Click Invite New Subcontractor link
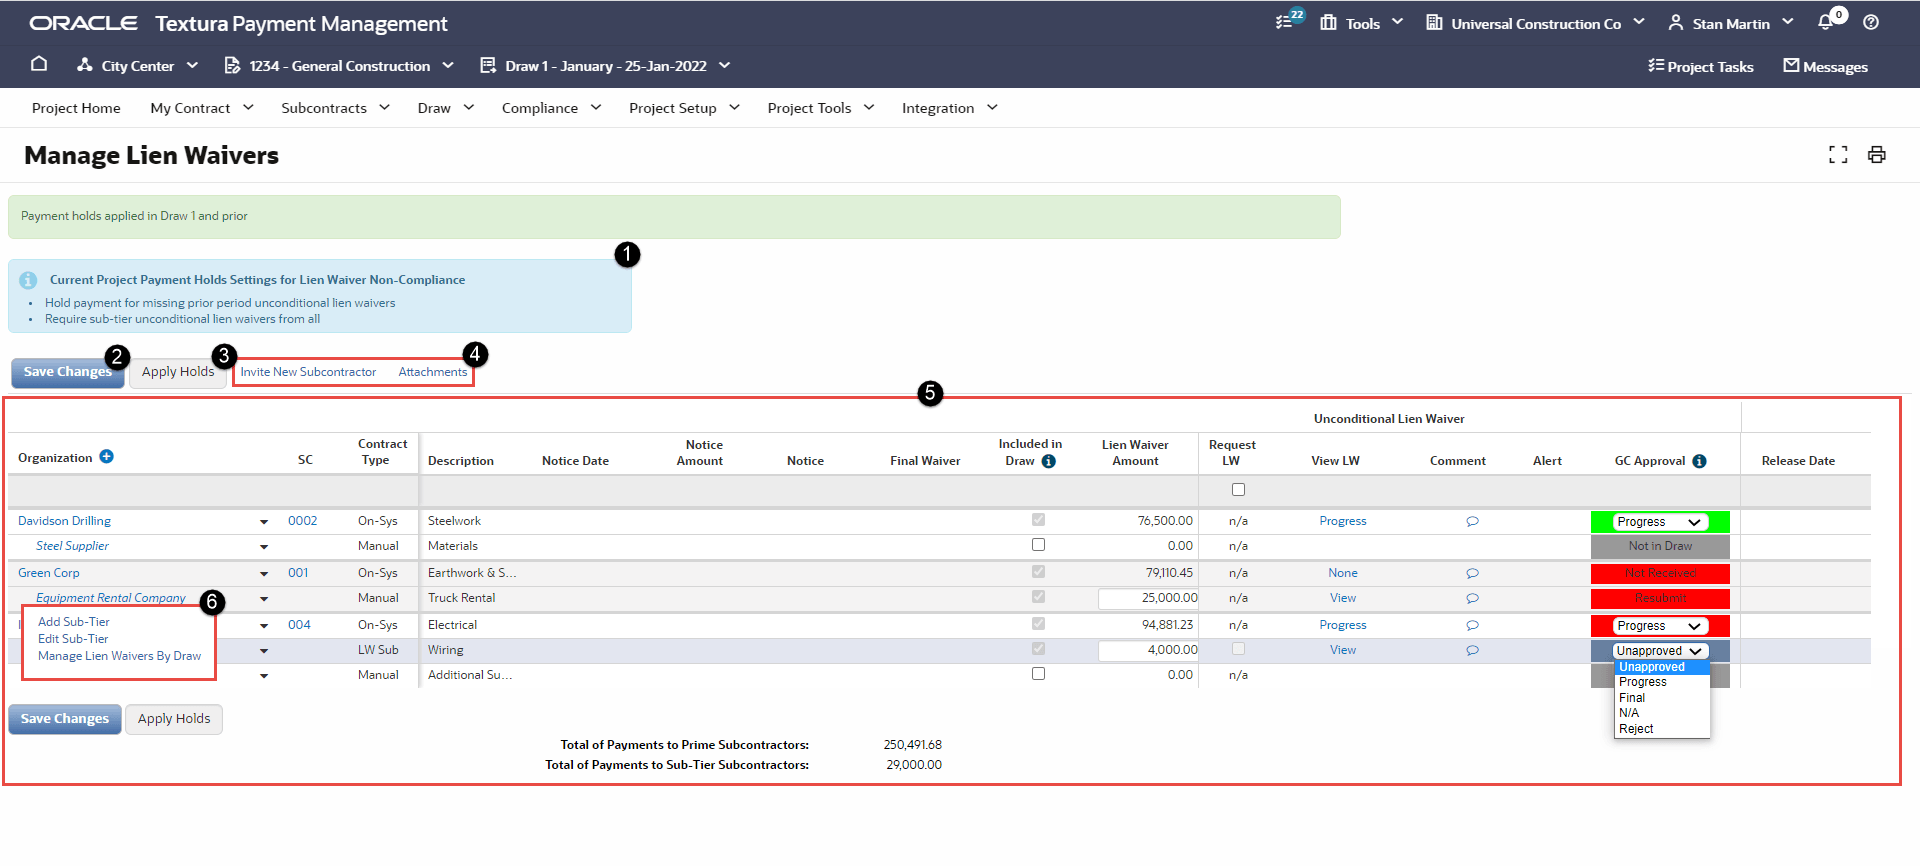The image size is (1920, 866). point(308,372)
